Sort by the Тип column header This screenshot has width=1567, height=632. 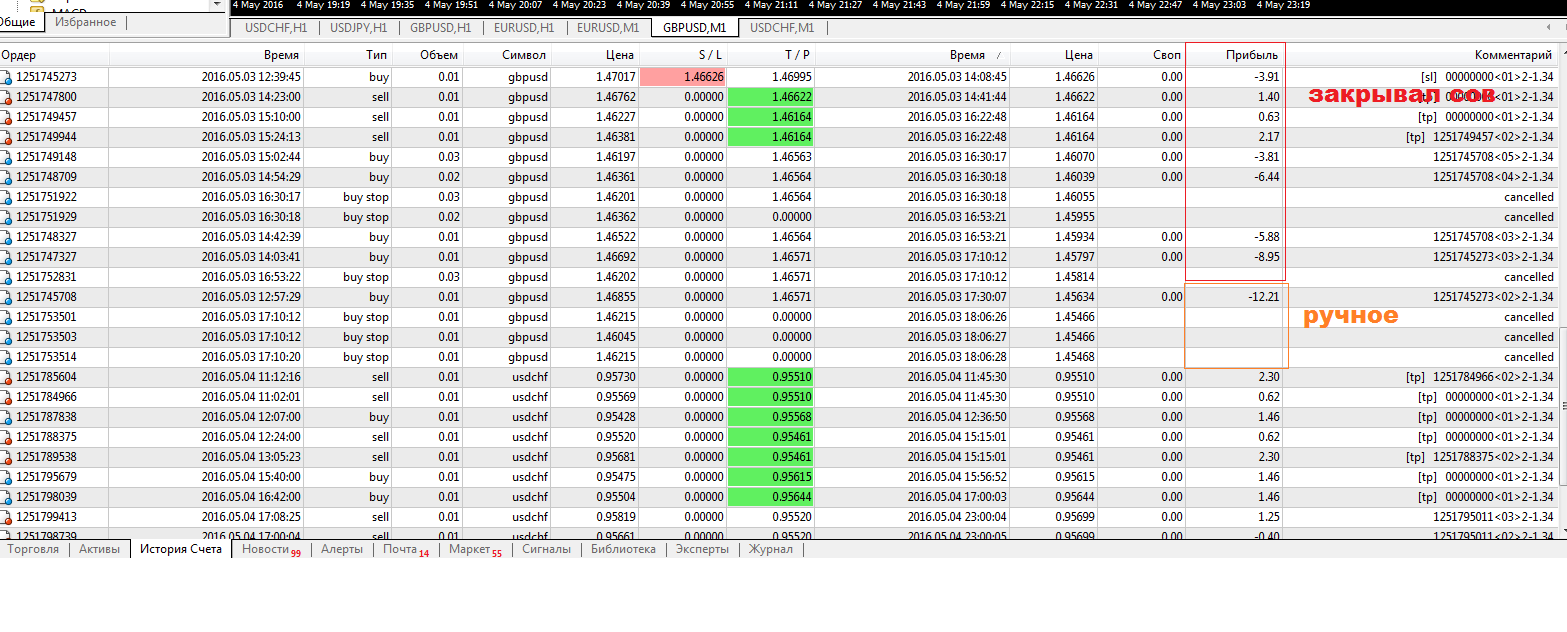pyautogui.click(x=348, y=56)
